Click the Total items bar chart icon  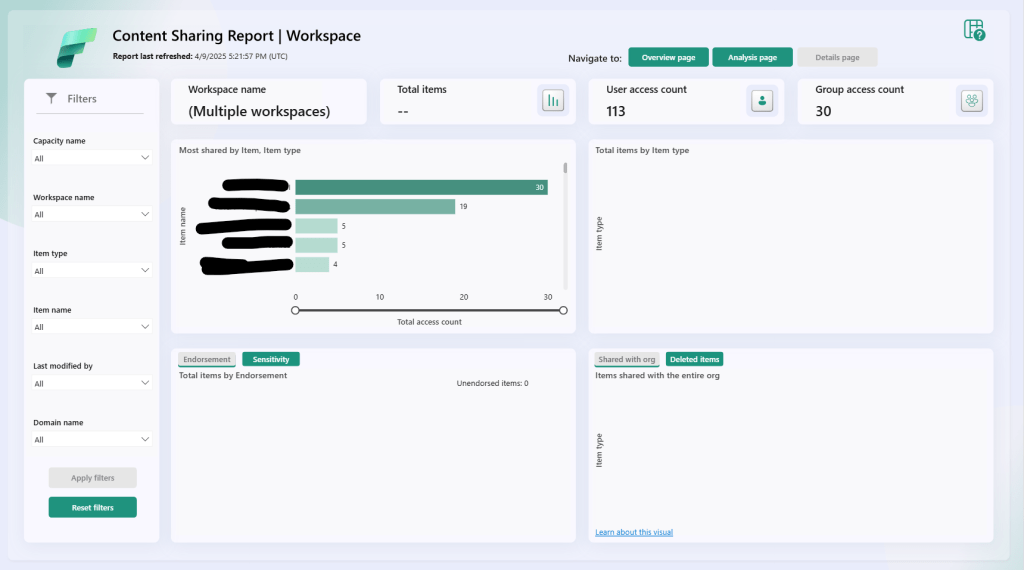(x=552, y=101)
